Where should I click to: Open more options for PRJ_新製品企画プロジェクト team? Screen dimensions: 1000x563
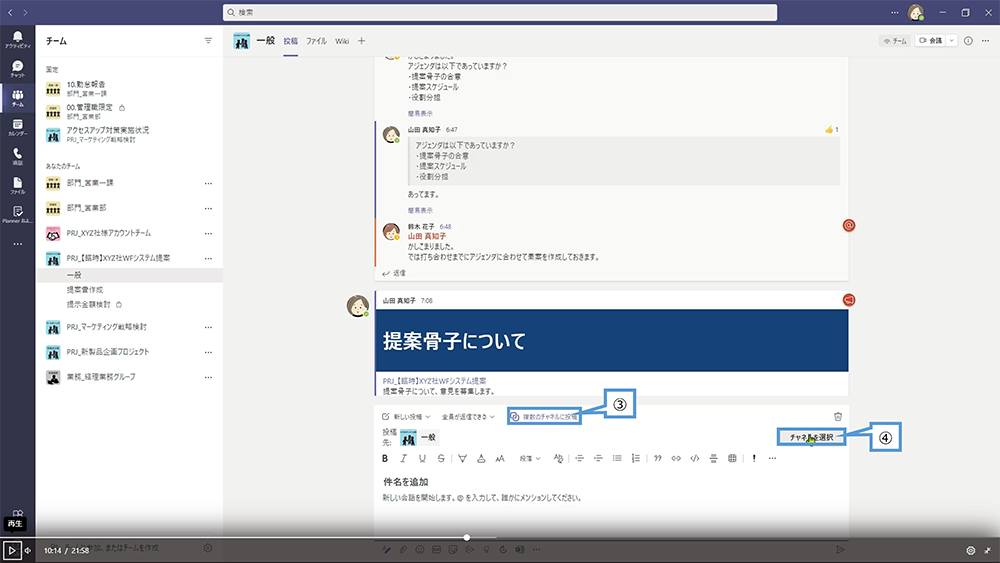208,352
